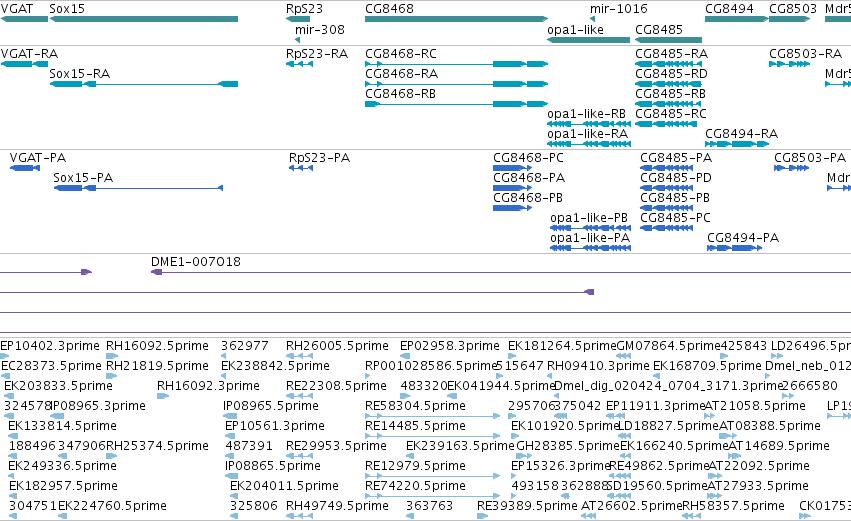Open the CG8503-RA transcript label
This screenshot has height=521, width=851.
(805, 54)
